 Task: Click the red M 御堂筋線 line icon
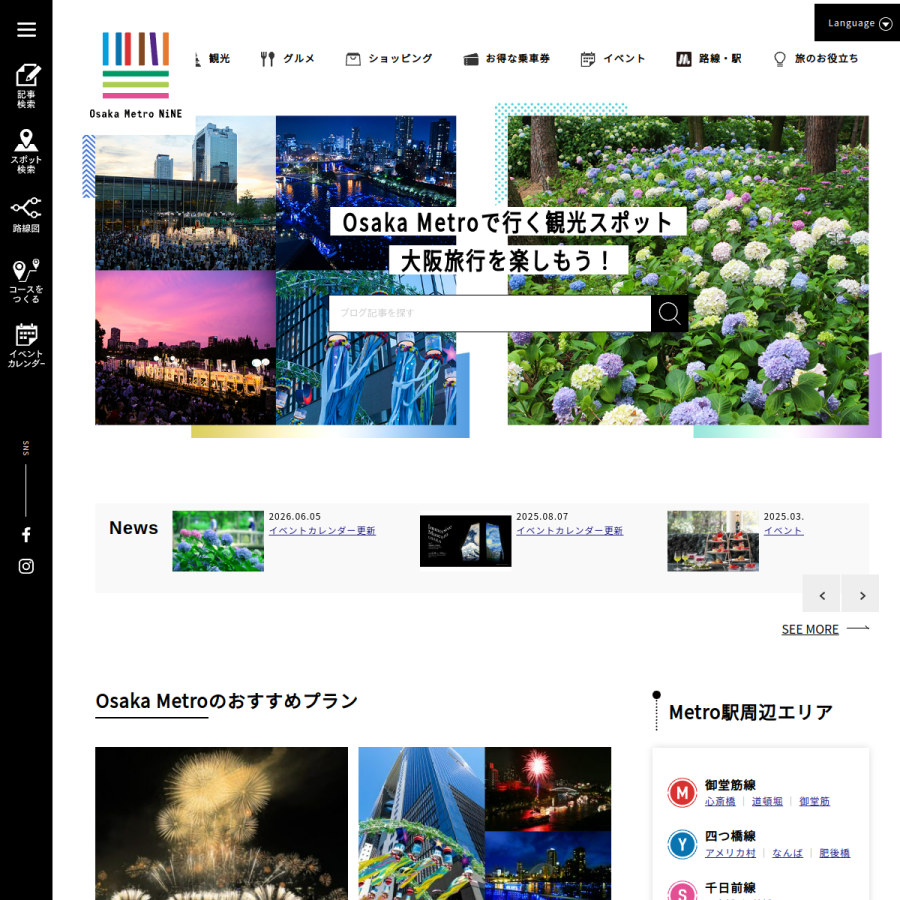point(682,793)
